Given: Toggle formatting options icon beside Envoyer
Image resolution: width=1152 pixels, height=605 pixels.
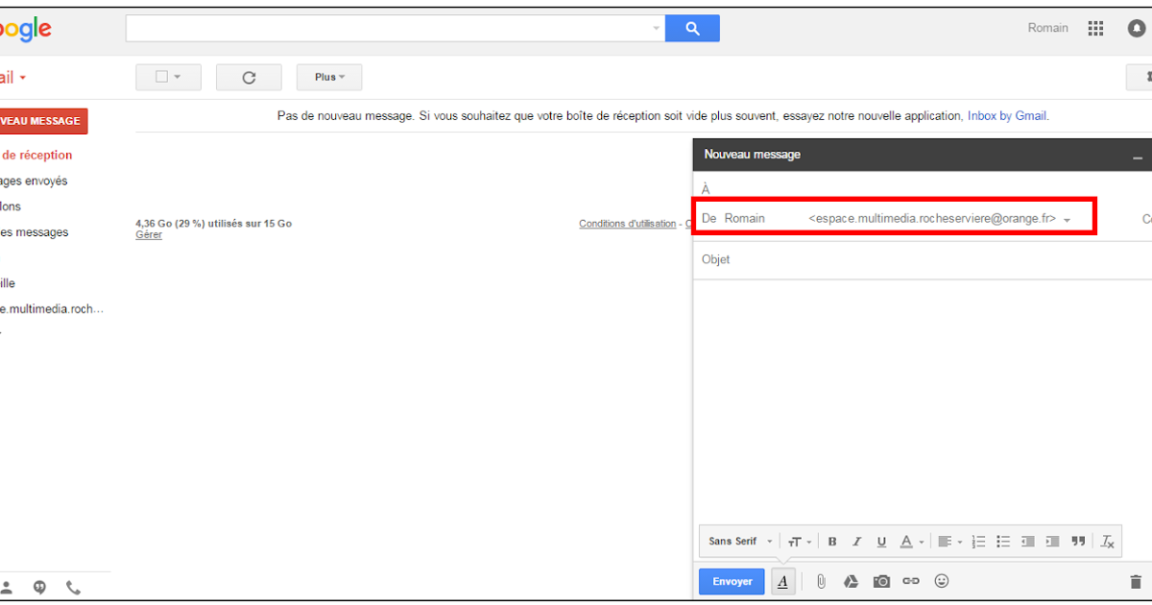Looking at the screenshot, I should 782,581.
